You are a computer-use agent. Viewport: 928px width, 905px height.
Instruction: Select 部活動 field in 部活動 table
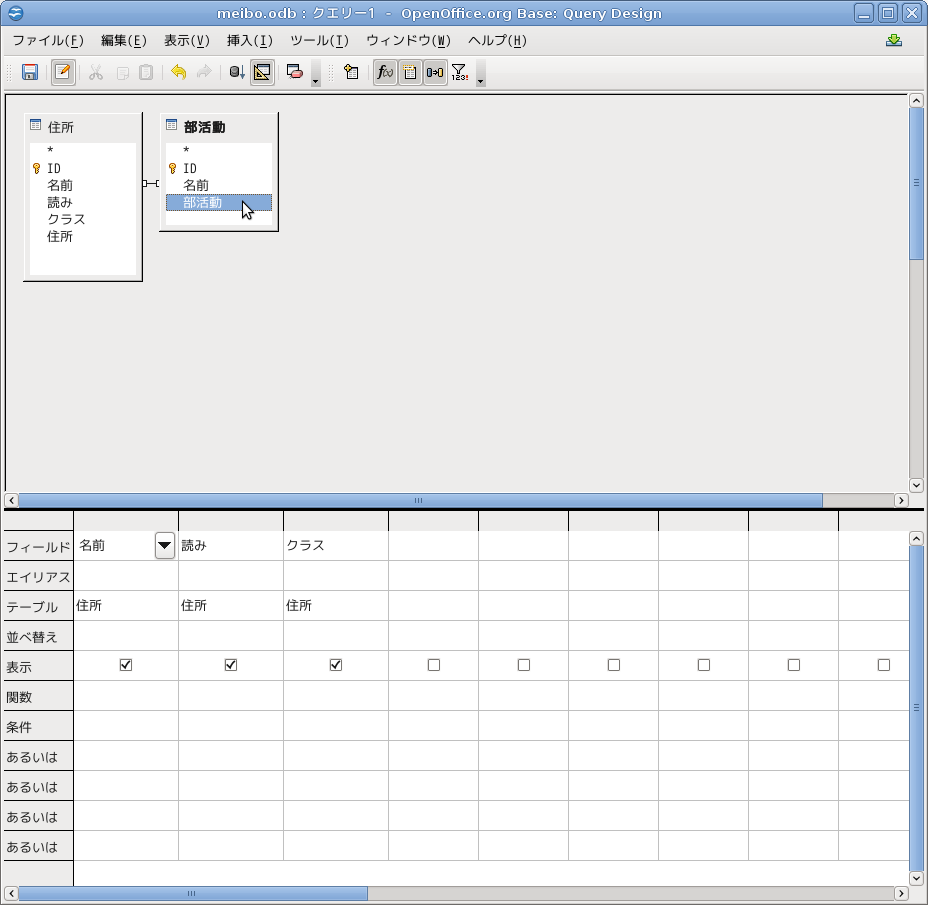[203, 202]
